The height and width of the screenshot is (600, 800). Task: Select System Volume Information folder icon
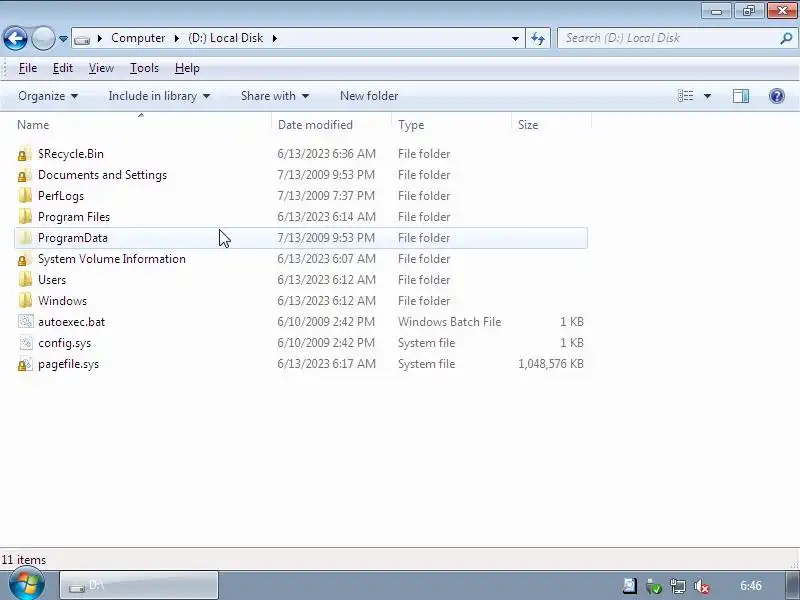[24, 259]
